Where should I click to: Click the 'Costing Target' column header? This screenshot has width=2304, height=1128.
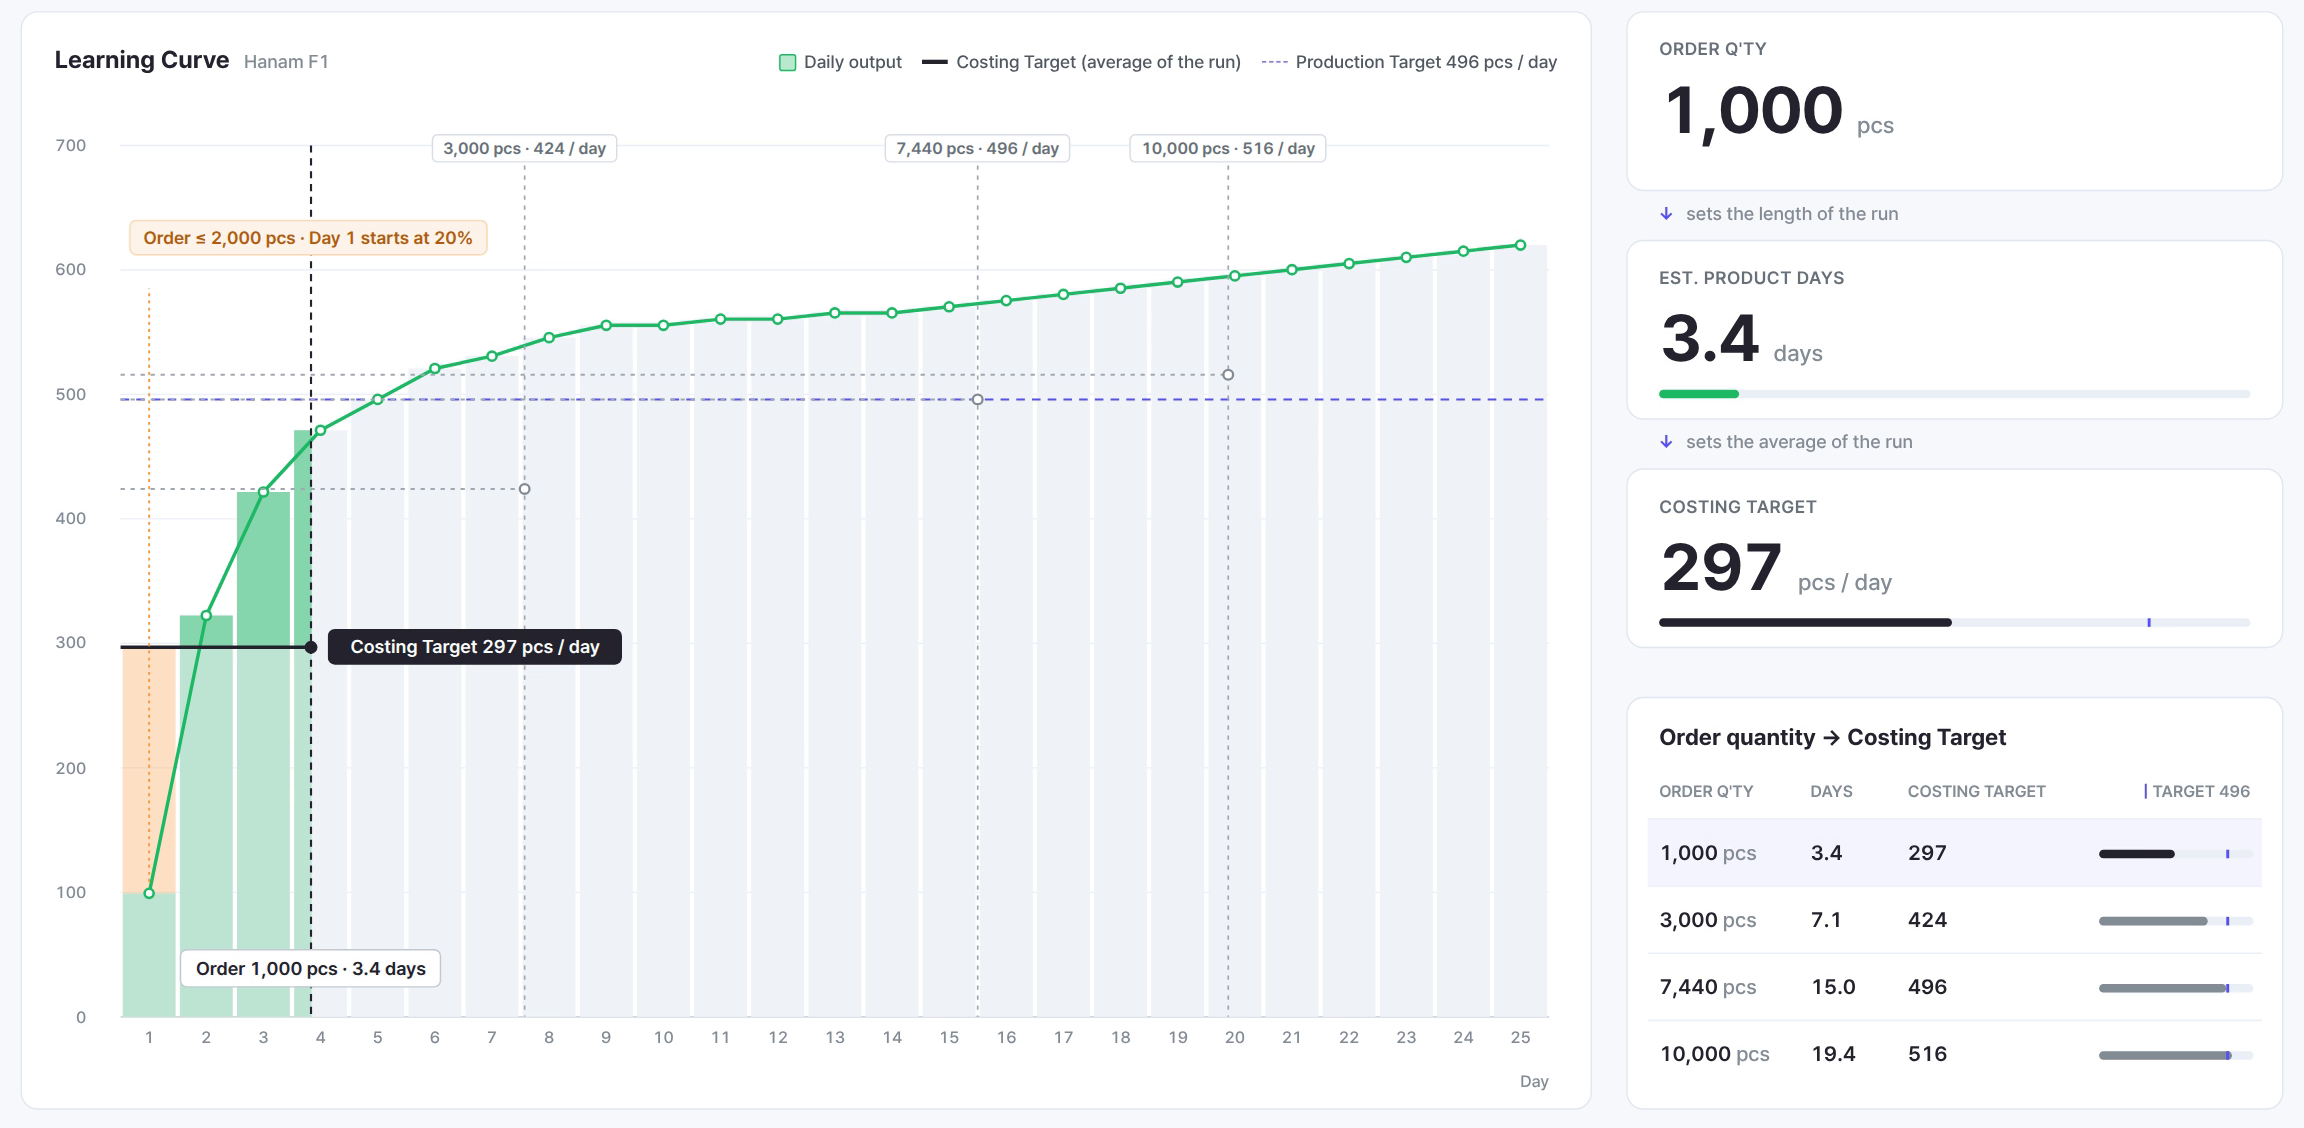click(1976, 791)
